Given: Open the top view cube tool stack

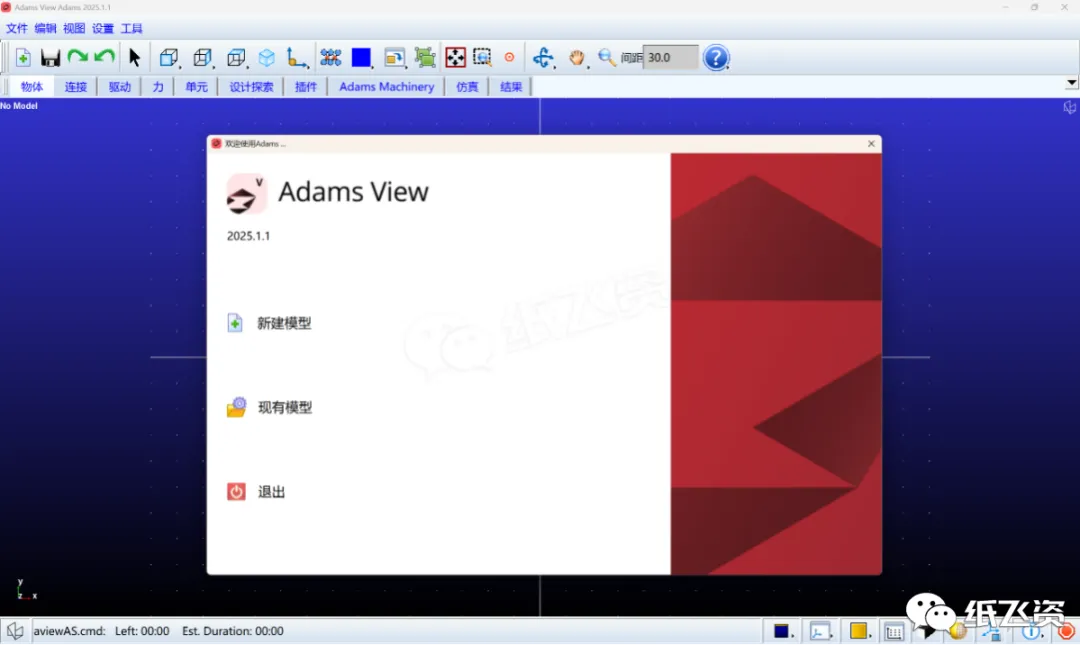Looking at the screenshot, I should coord(237,58).
